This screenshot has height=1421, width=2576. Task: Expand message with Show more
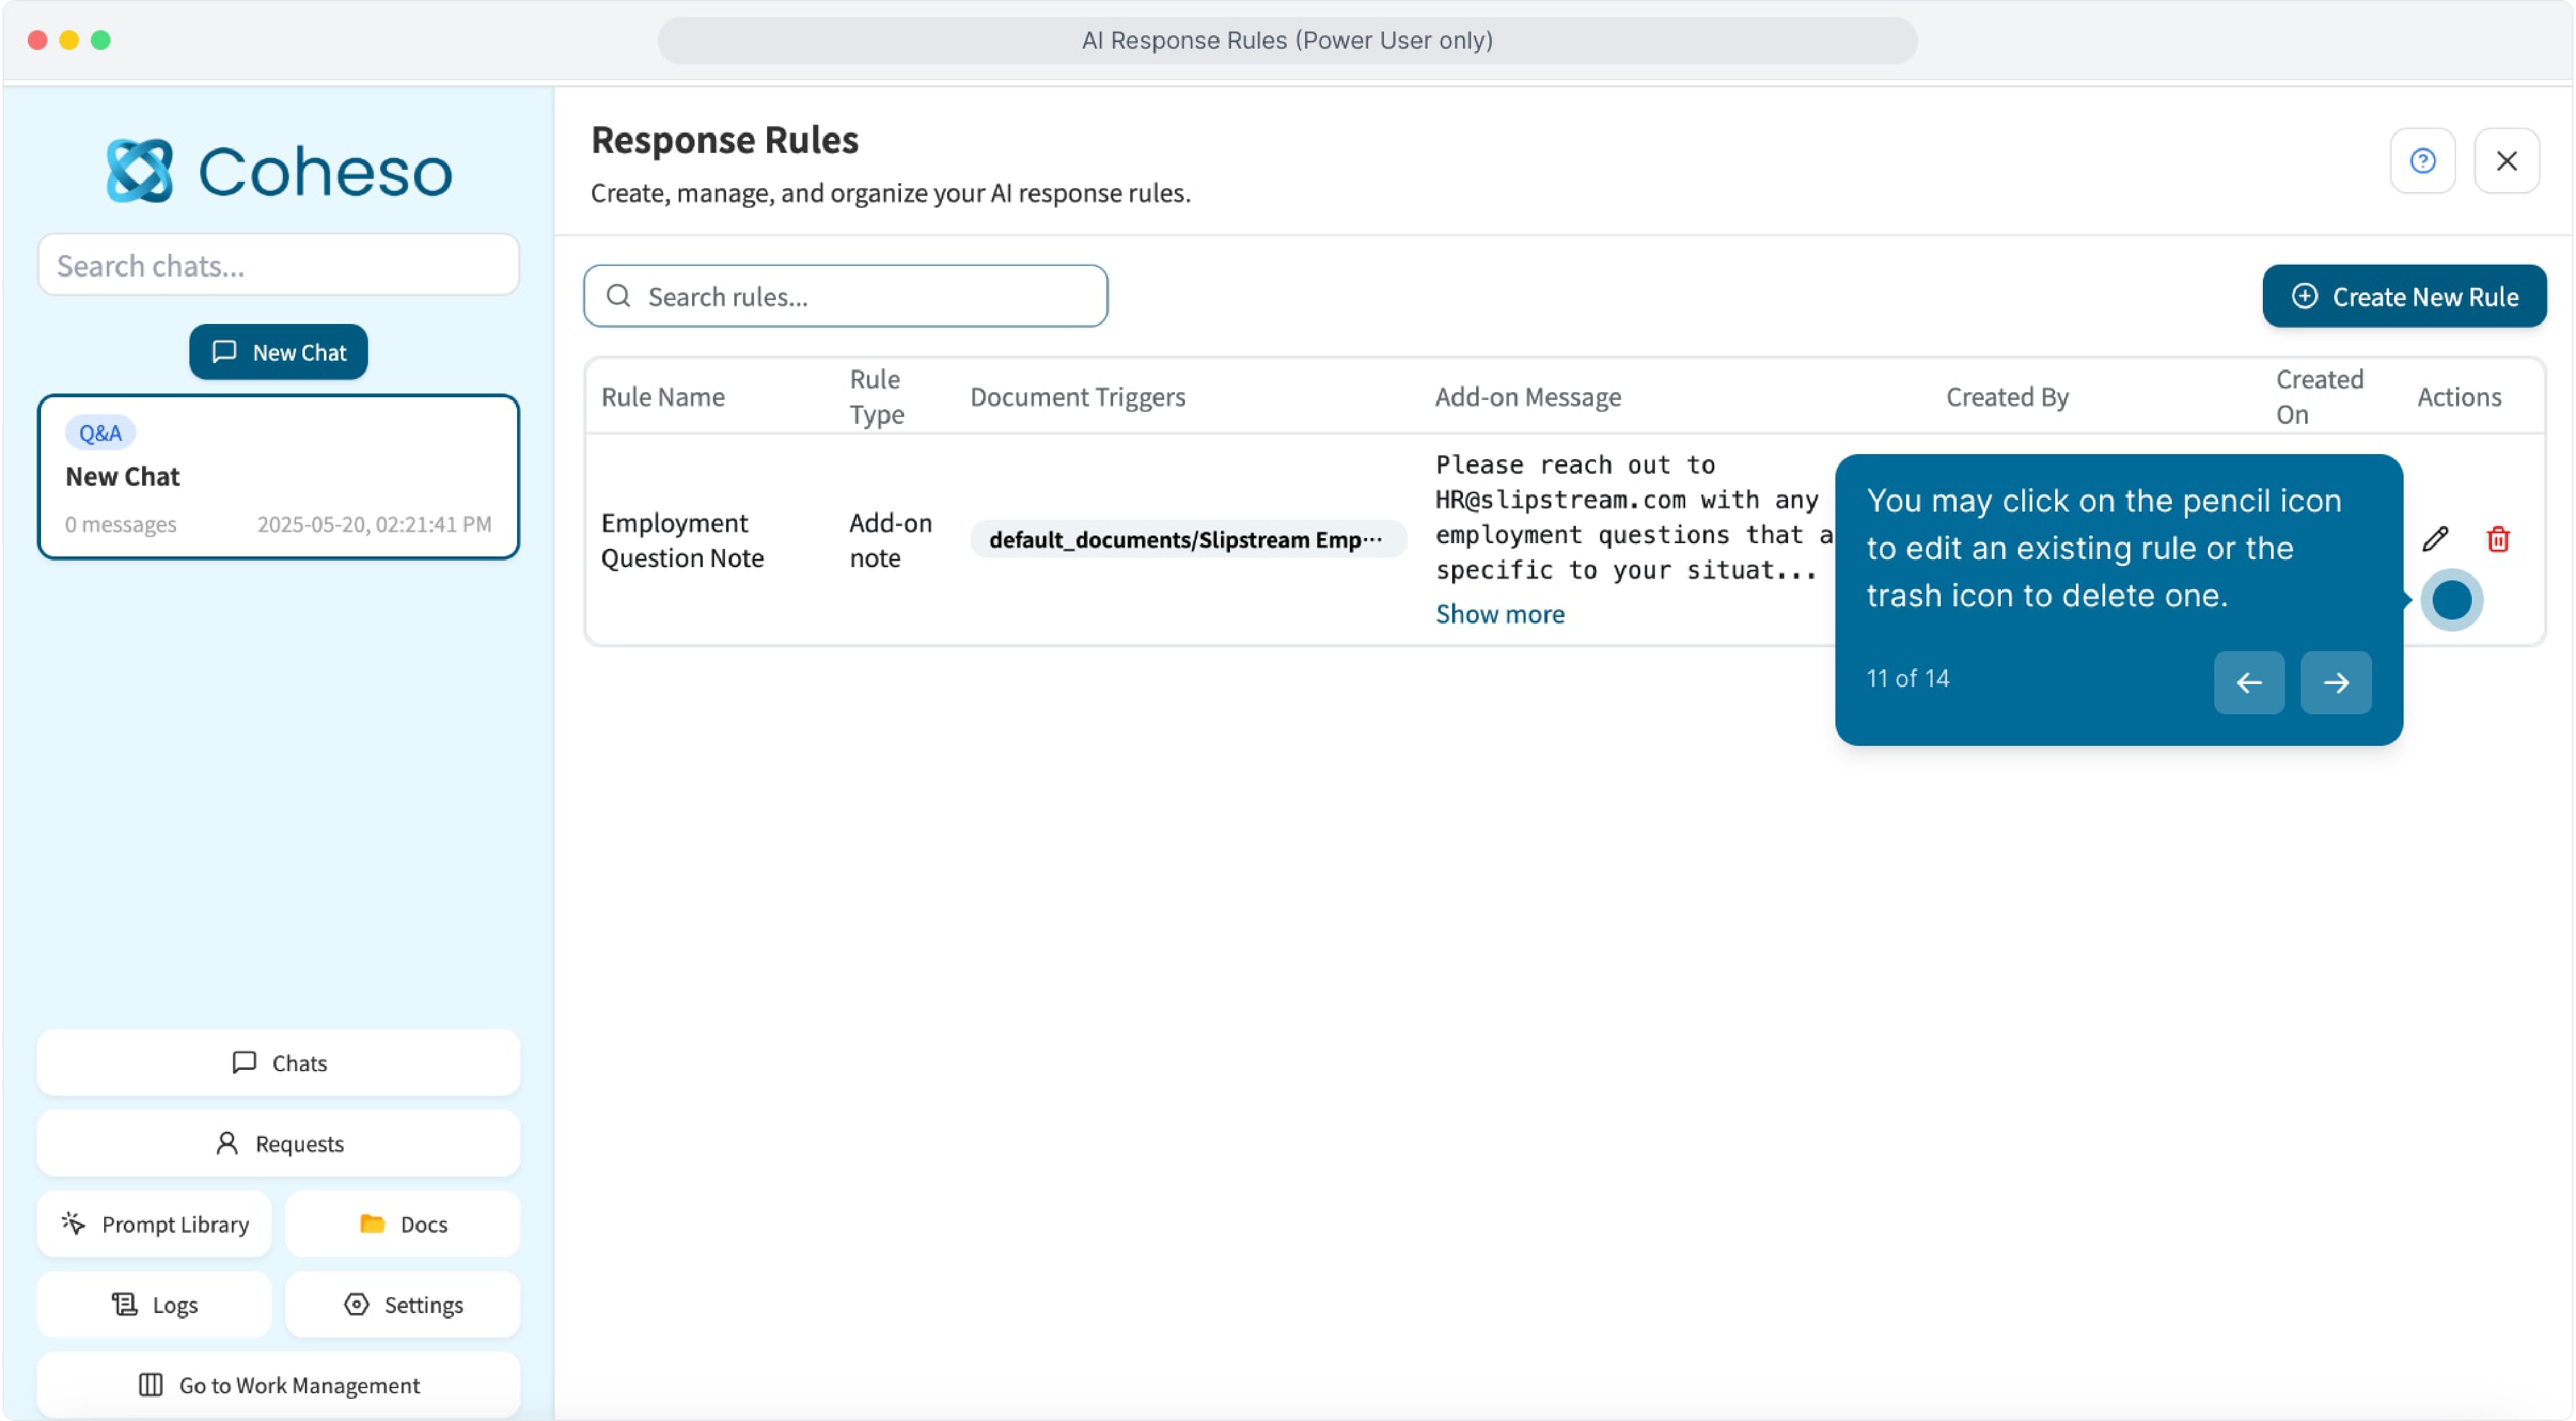coord(1500,614)
